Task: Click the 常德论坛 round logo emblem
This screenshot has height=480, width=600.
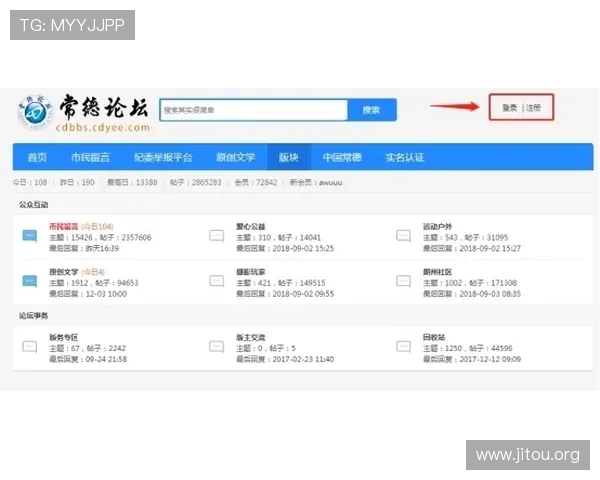Action: [35, 112]
